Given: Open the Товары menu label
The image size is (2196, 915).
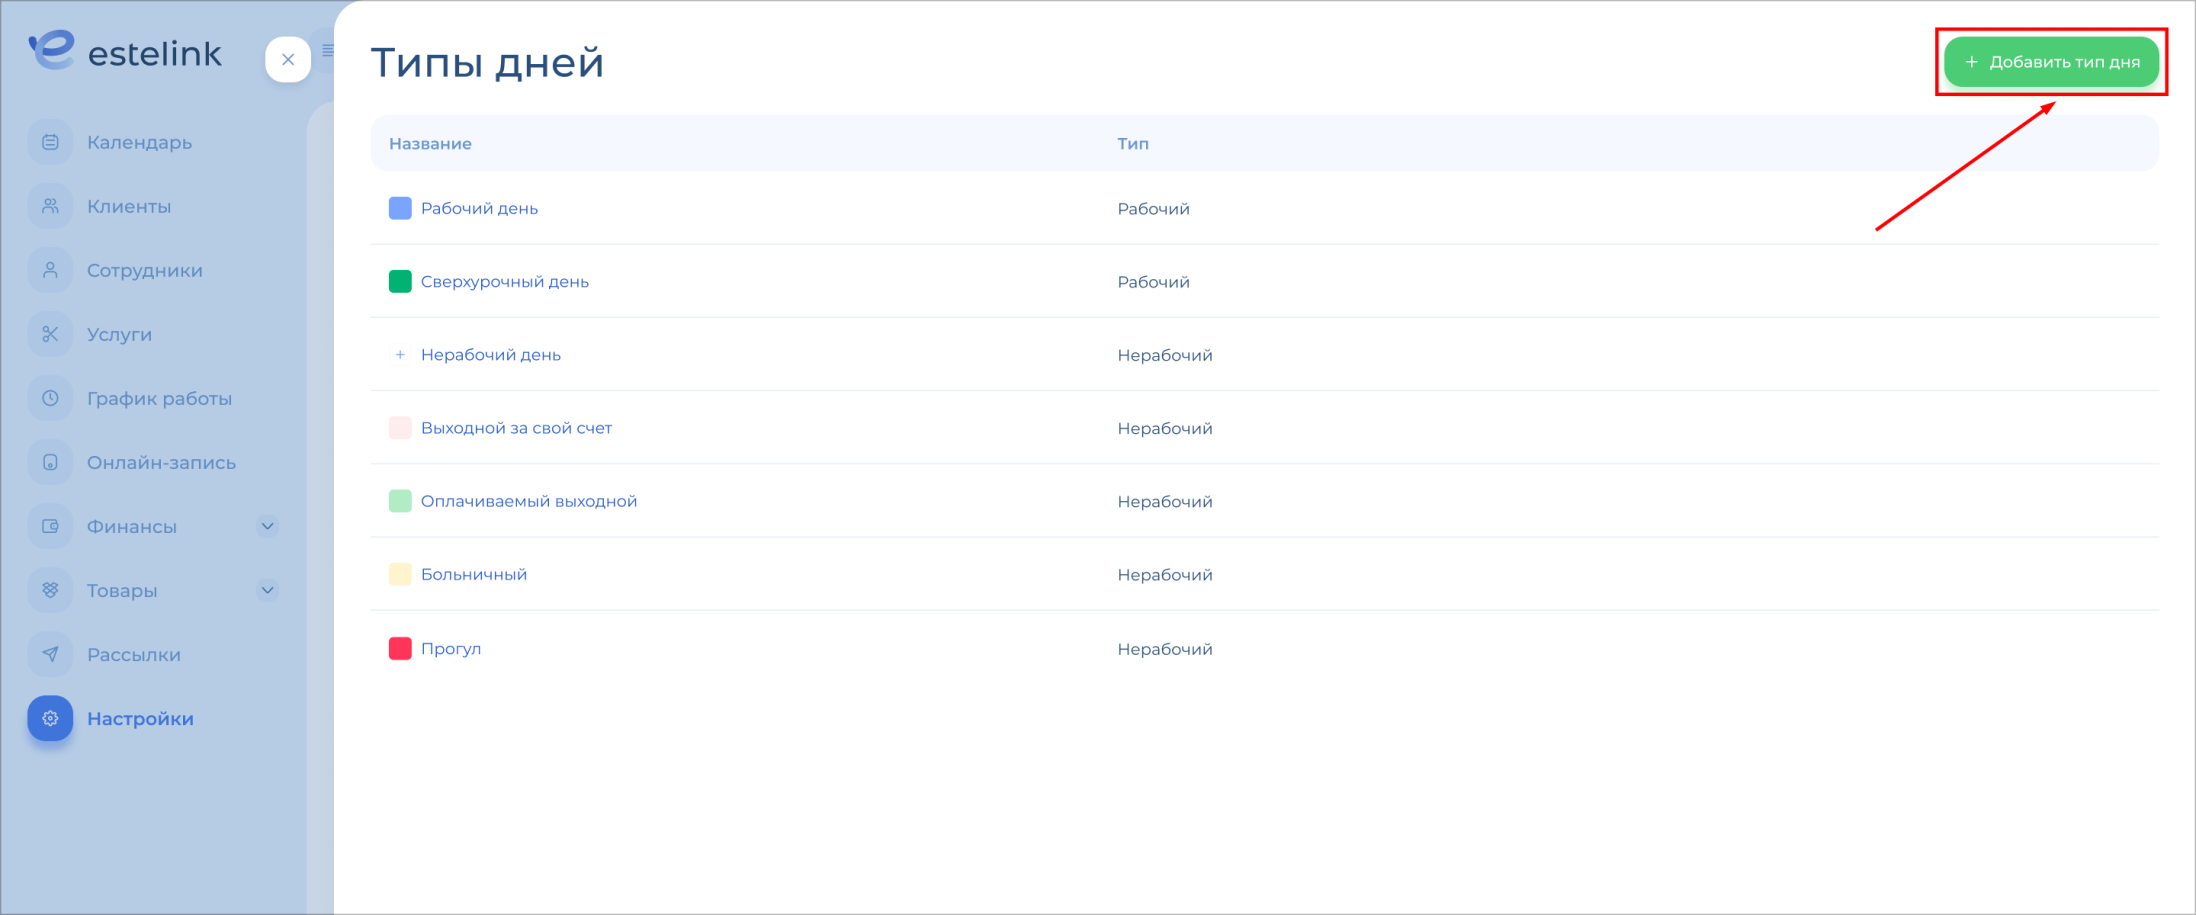Looking at the screenshot, I should tap(122, 590).
